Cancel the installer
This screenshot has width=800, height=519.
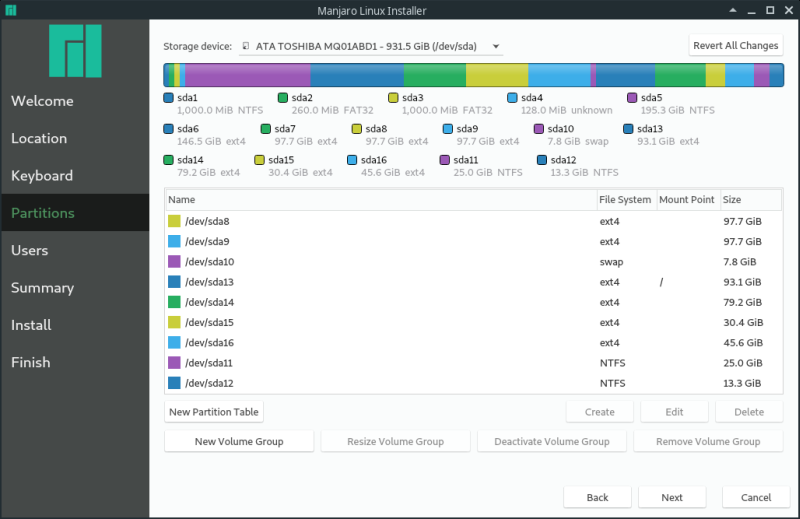click(756, 497)
